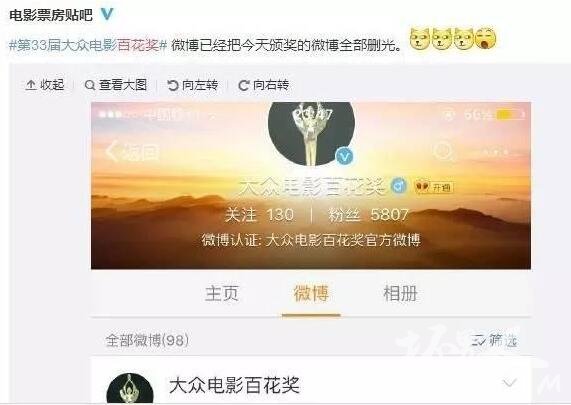Expand the chevron menu on the 大众电影百花奖 post
This screenshot has width=571, height=405.
(509, 383)
